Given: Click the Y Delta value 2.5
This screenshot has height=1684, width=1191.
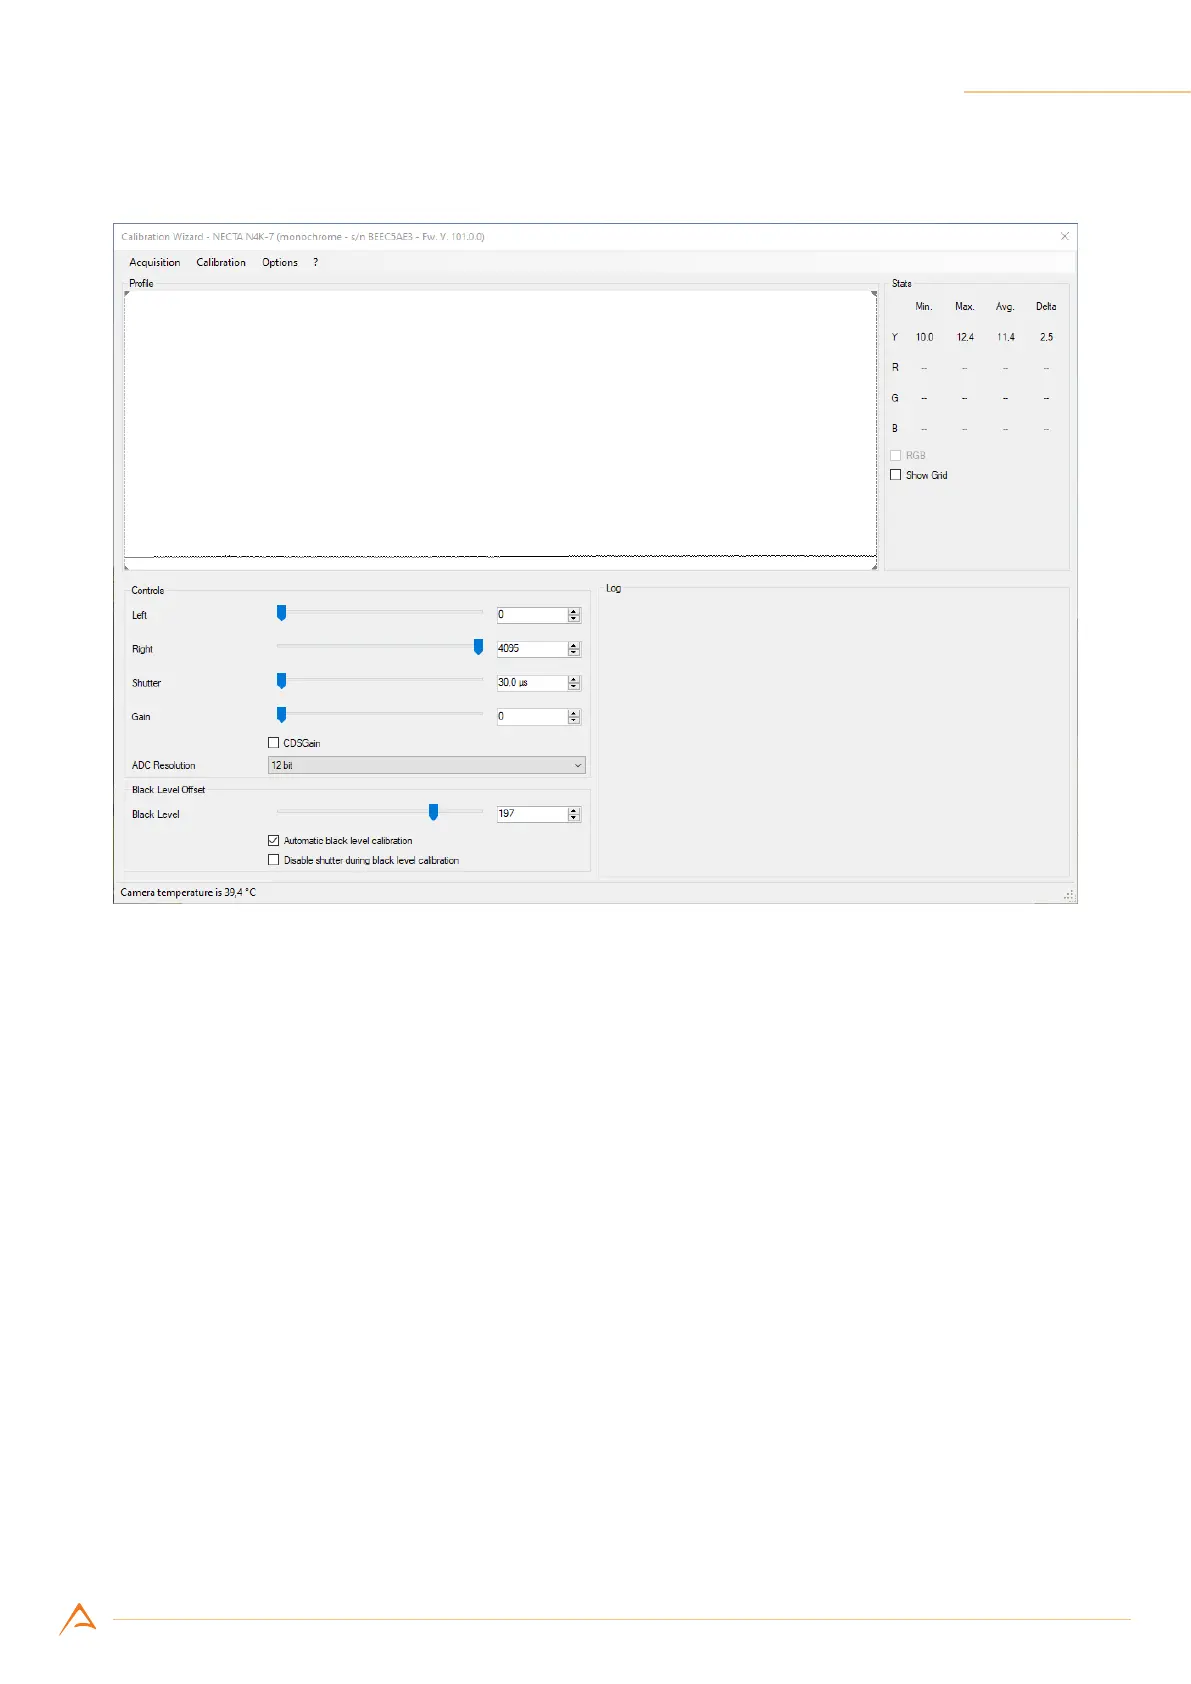Looking at the screenshot, I should [1046, 337].
